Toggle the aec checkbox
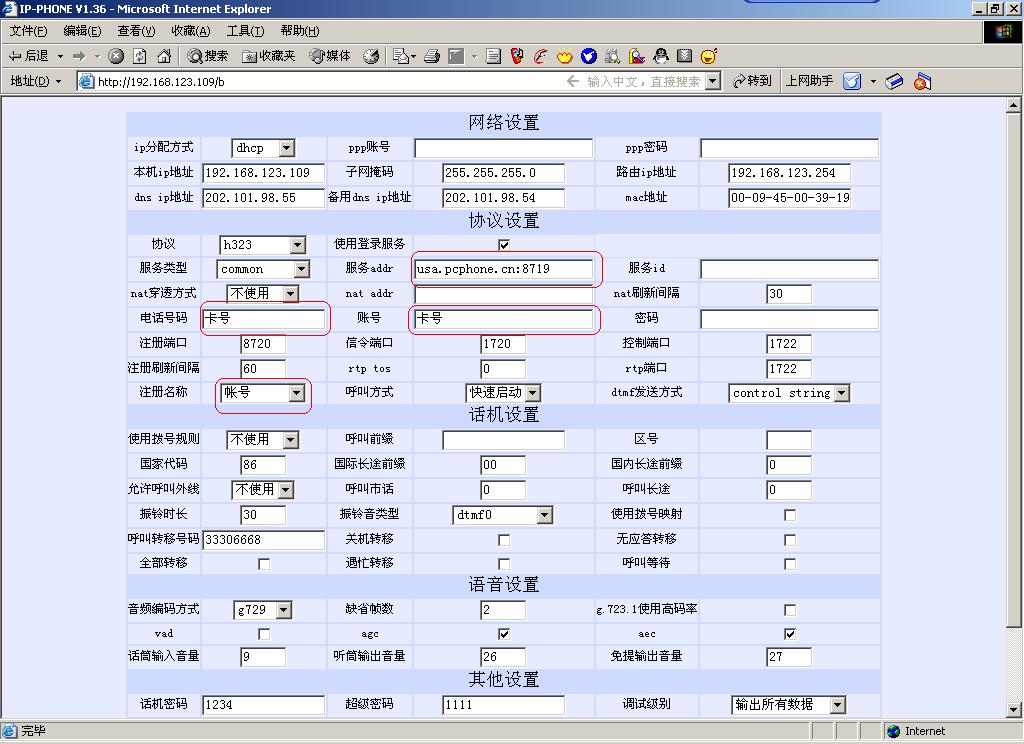Image resolution: width=1024 pixels, height=744 pixels. coord(790,634)
